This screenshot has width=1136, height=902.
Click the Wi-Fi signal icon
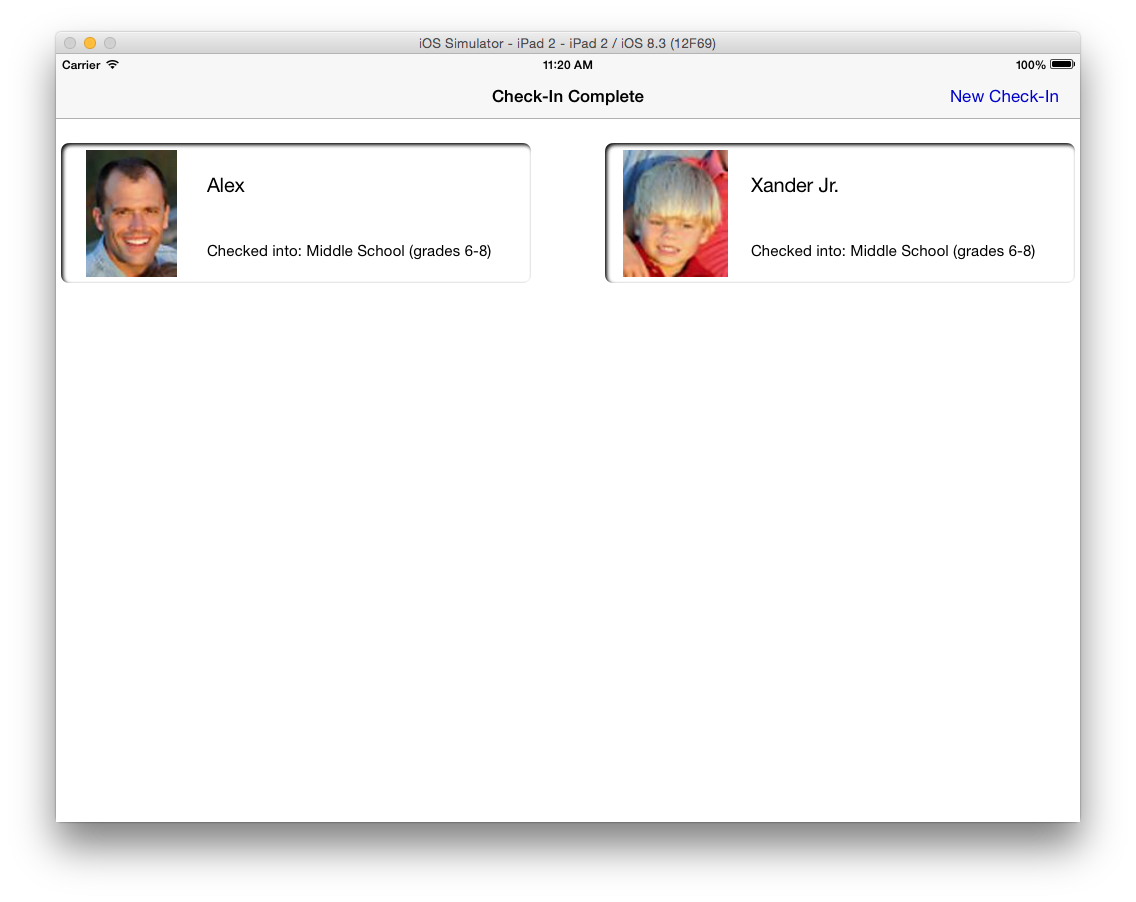coord(113,65)
